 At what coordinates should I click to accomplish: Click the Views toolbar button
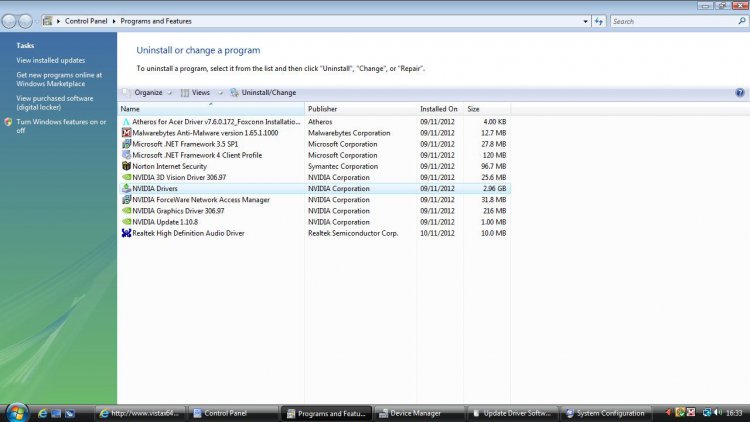pos(196,93)
